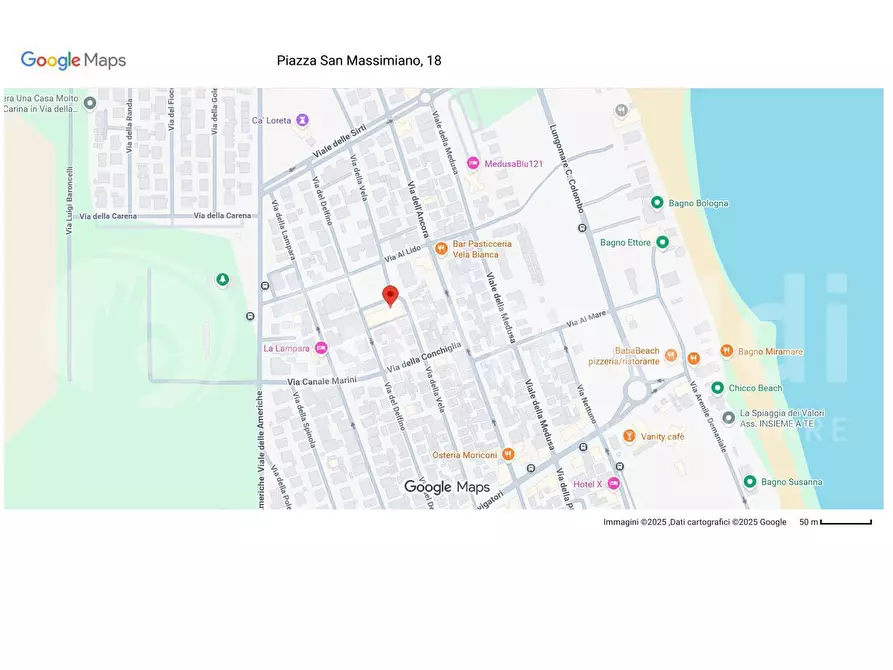Click the La Lampara hotel icon
Image resolution: width=893 pixels, height=670 pixels.
(321, 348)
